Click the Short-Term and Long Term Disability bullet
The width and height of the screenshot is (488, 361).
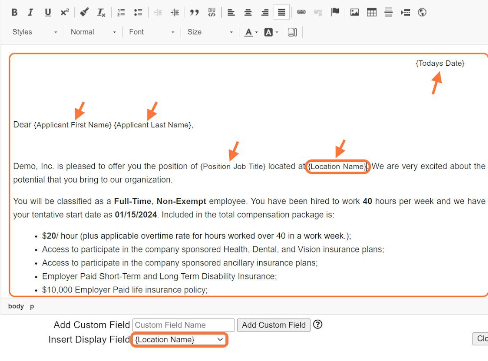click(159, 277)
